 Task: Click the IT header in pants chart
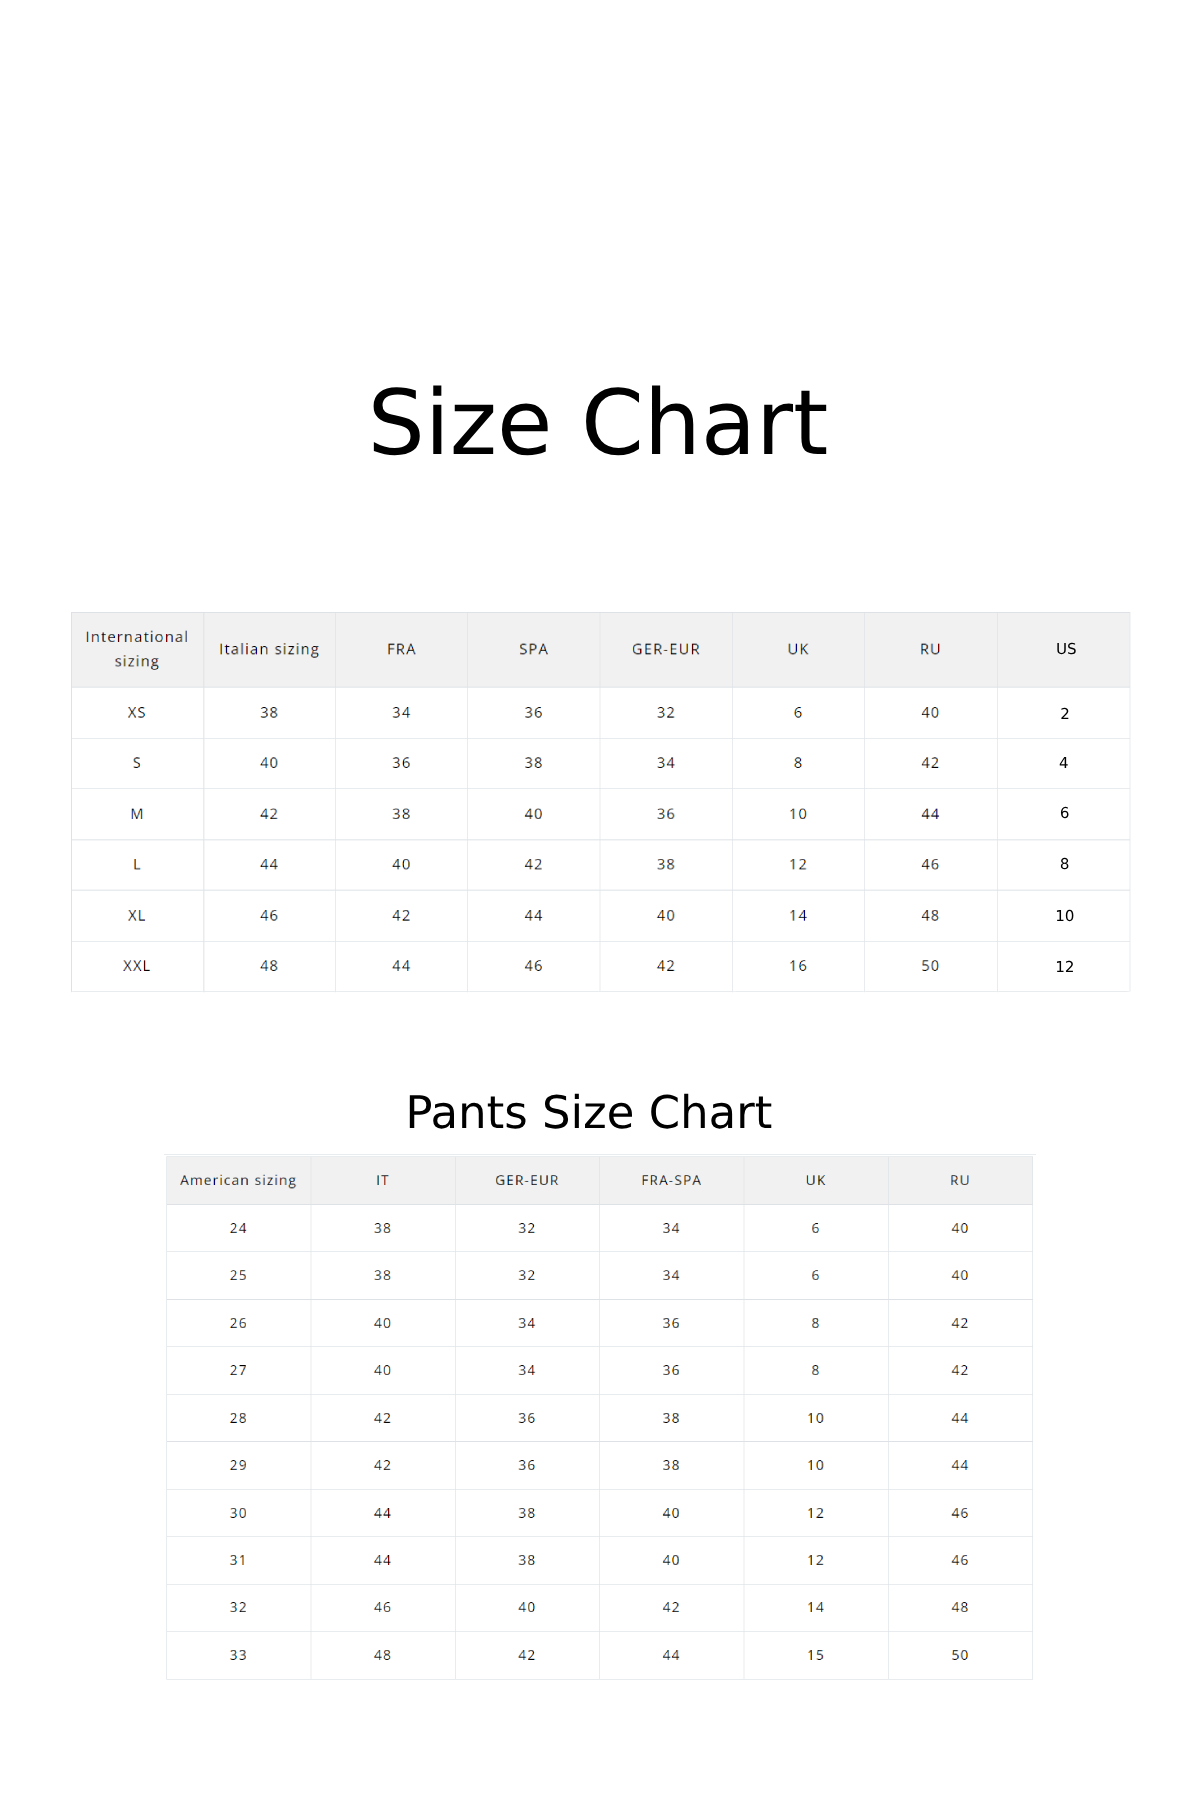[382, 1180]
